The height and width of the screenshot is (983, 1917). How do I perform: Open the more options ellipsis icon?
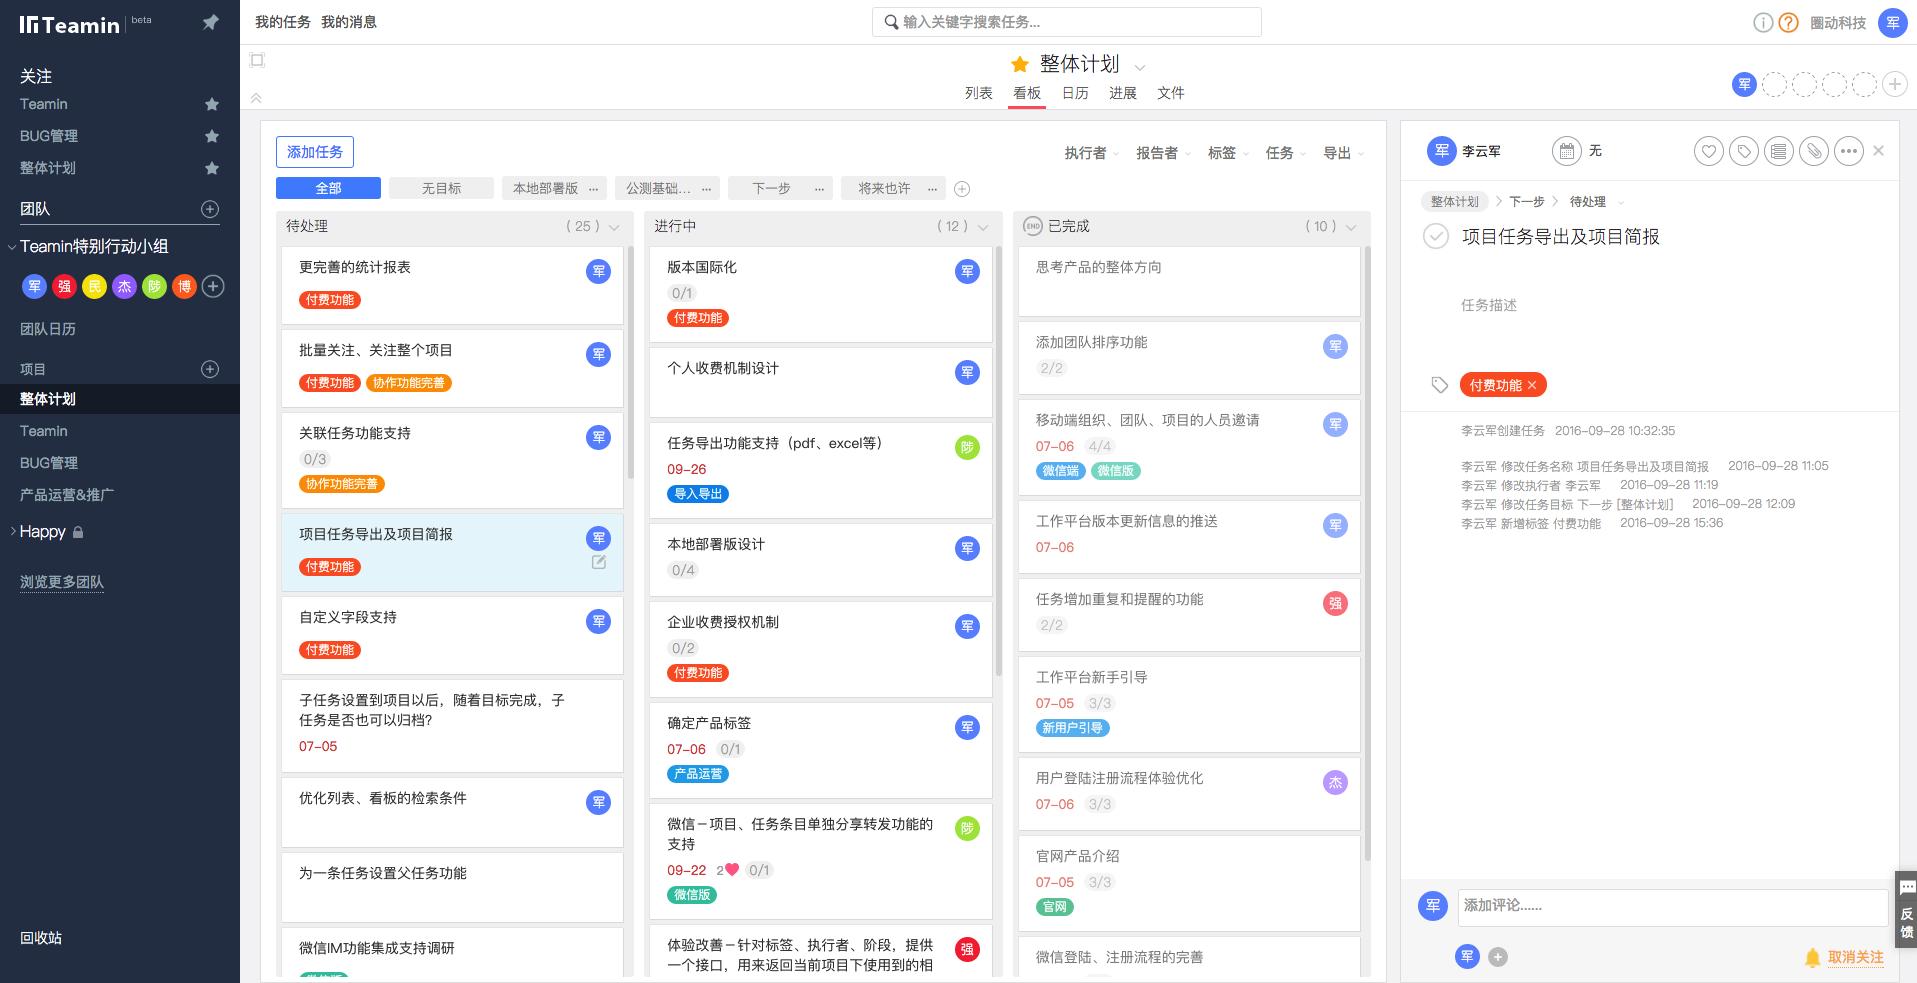1848,152
